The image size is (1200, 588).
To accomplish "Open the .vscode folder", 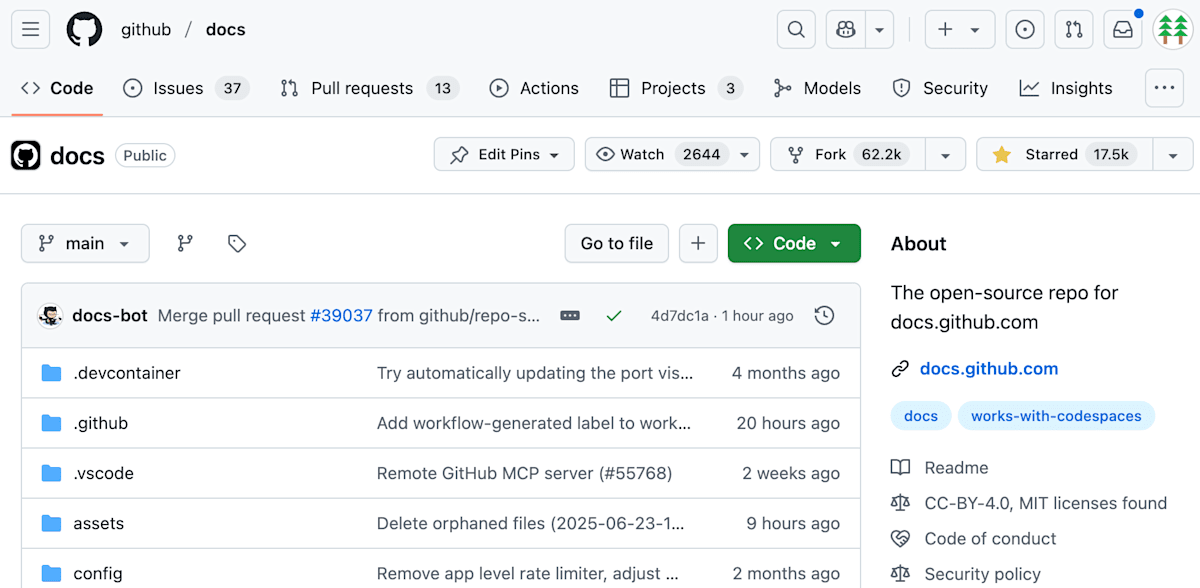I will coord(103,473).
